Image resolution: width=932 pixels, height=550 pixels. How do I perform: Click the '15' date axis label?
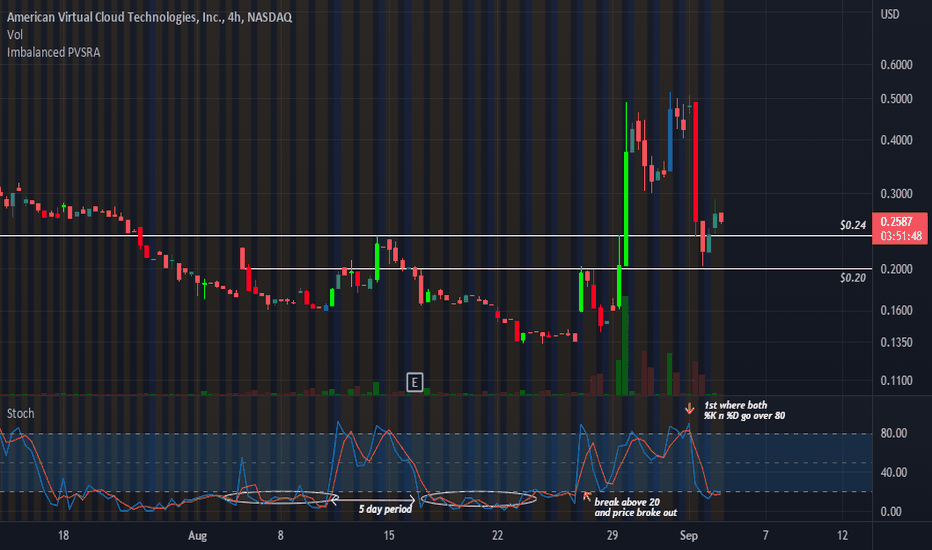388,535
